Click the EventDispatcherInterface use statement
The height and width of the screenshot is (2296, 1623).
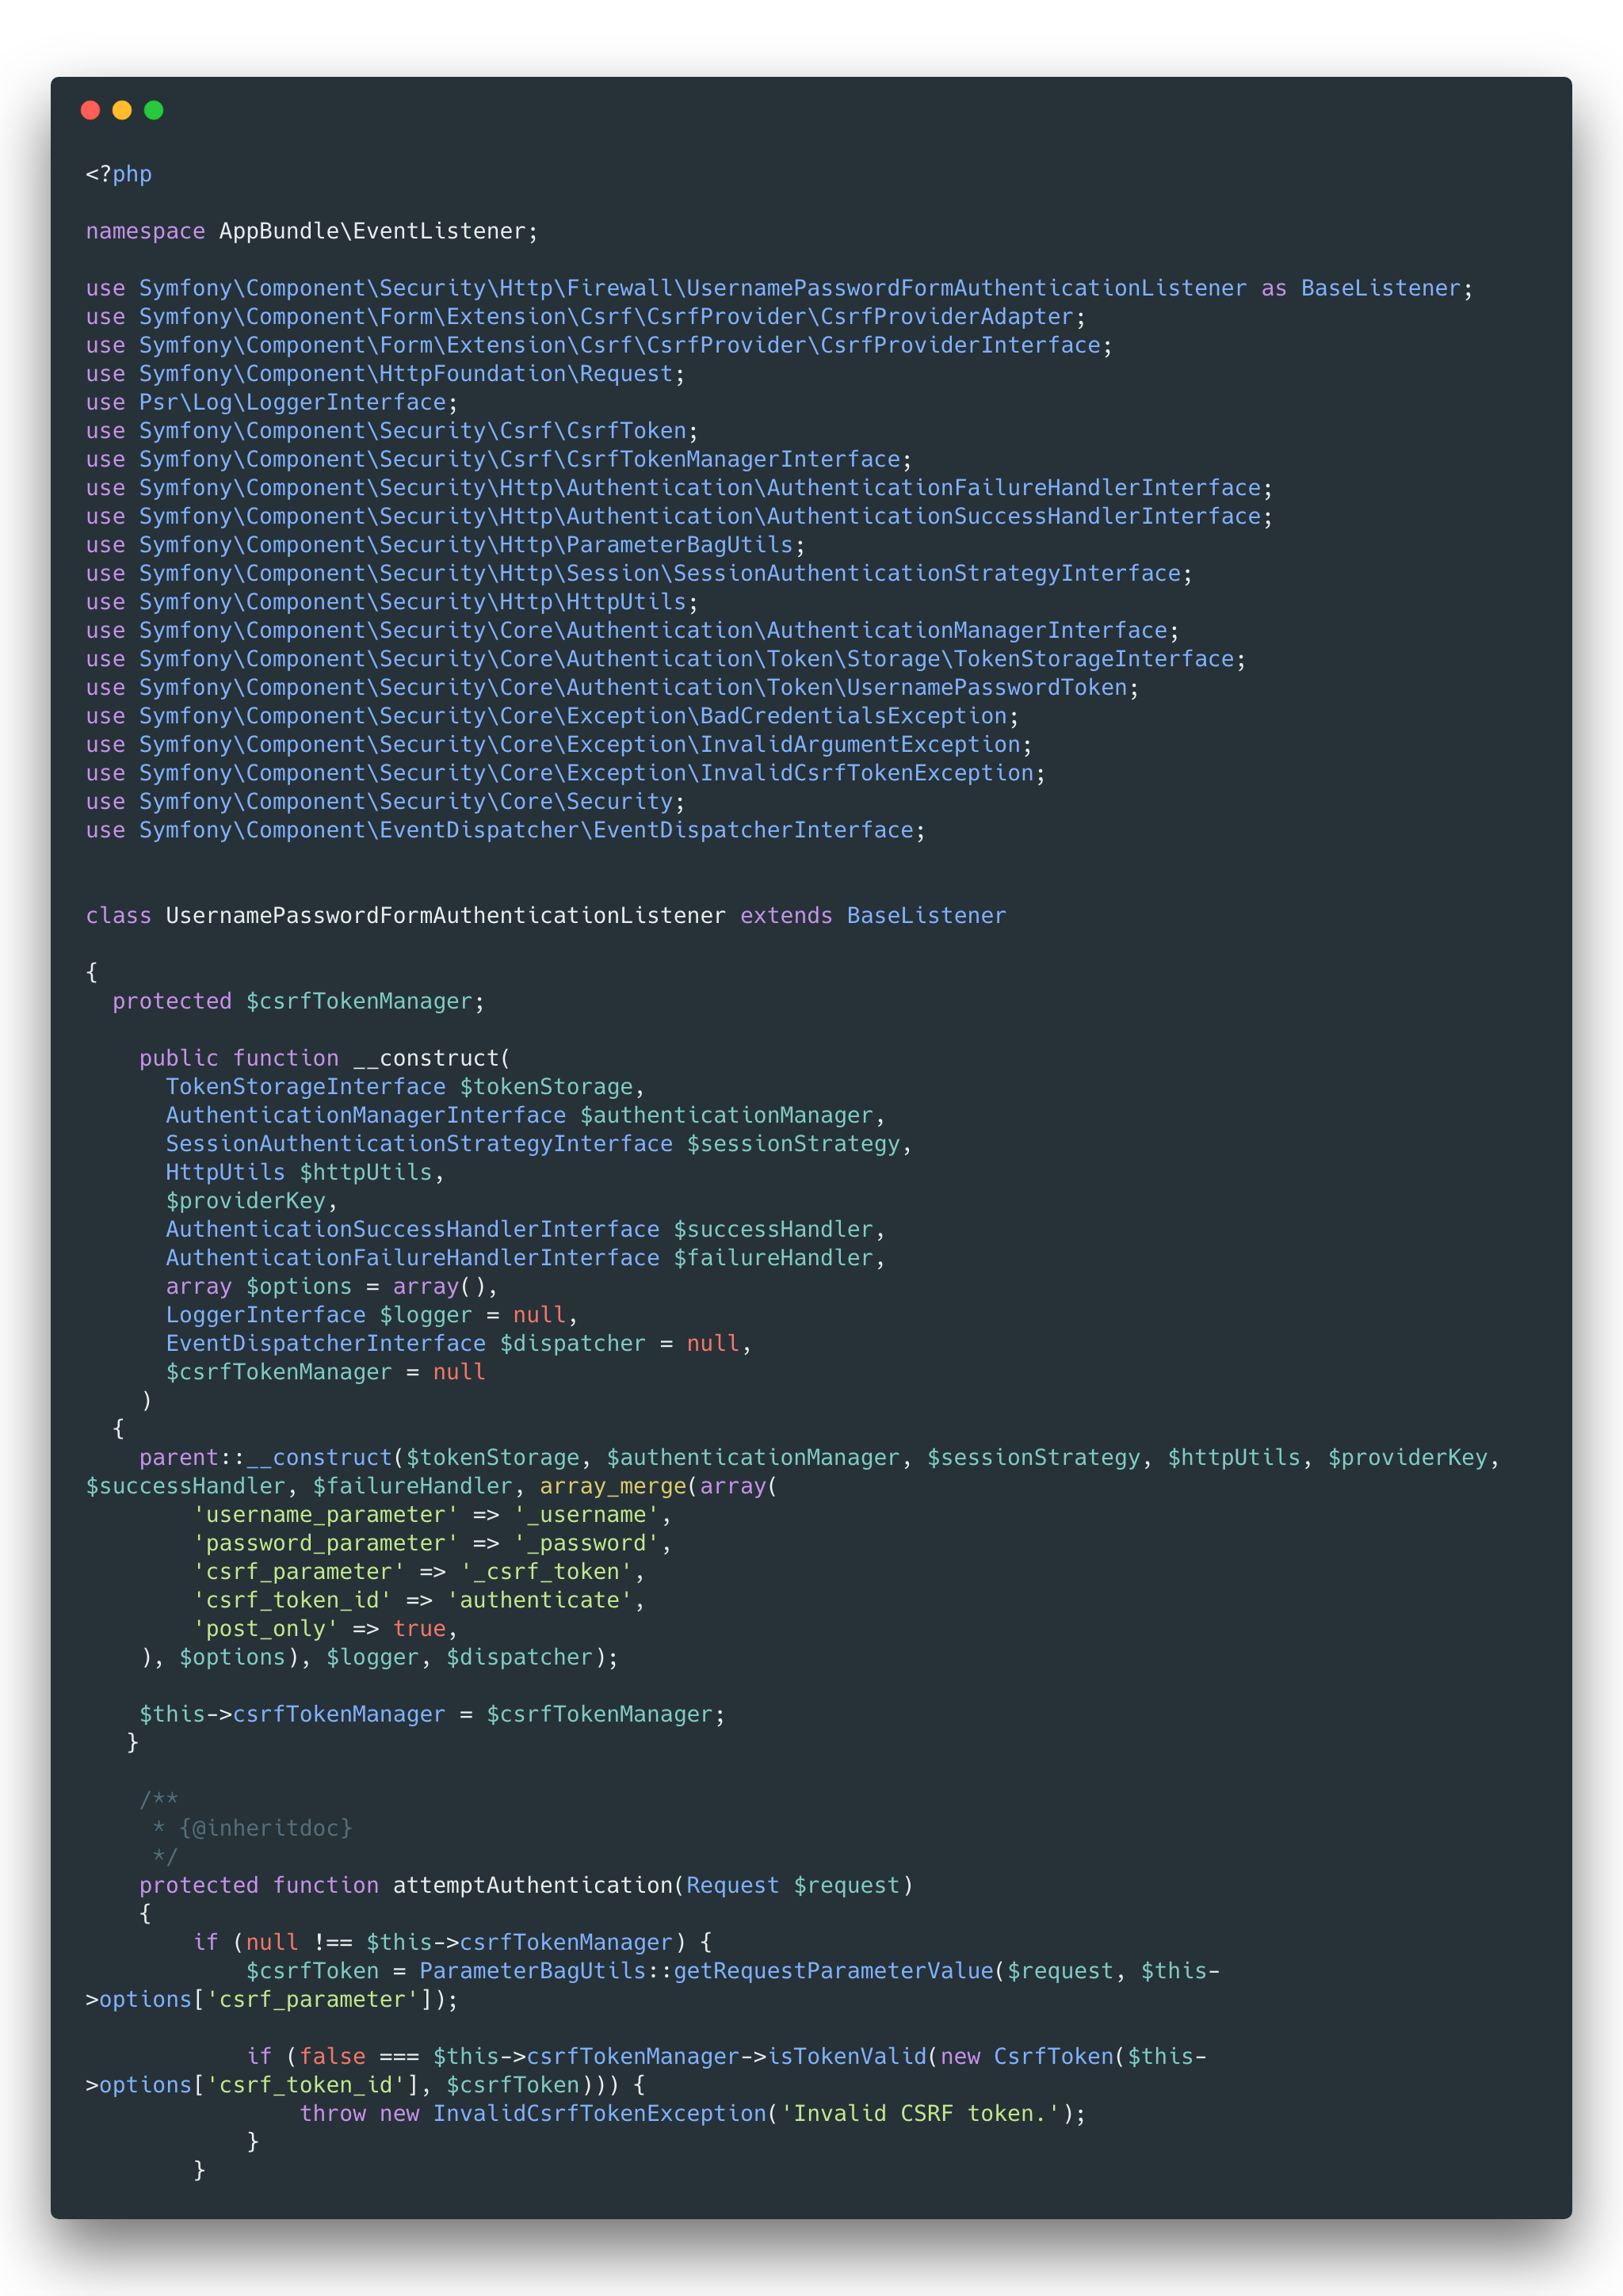(x=506, y=830)
